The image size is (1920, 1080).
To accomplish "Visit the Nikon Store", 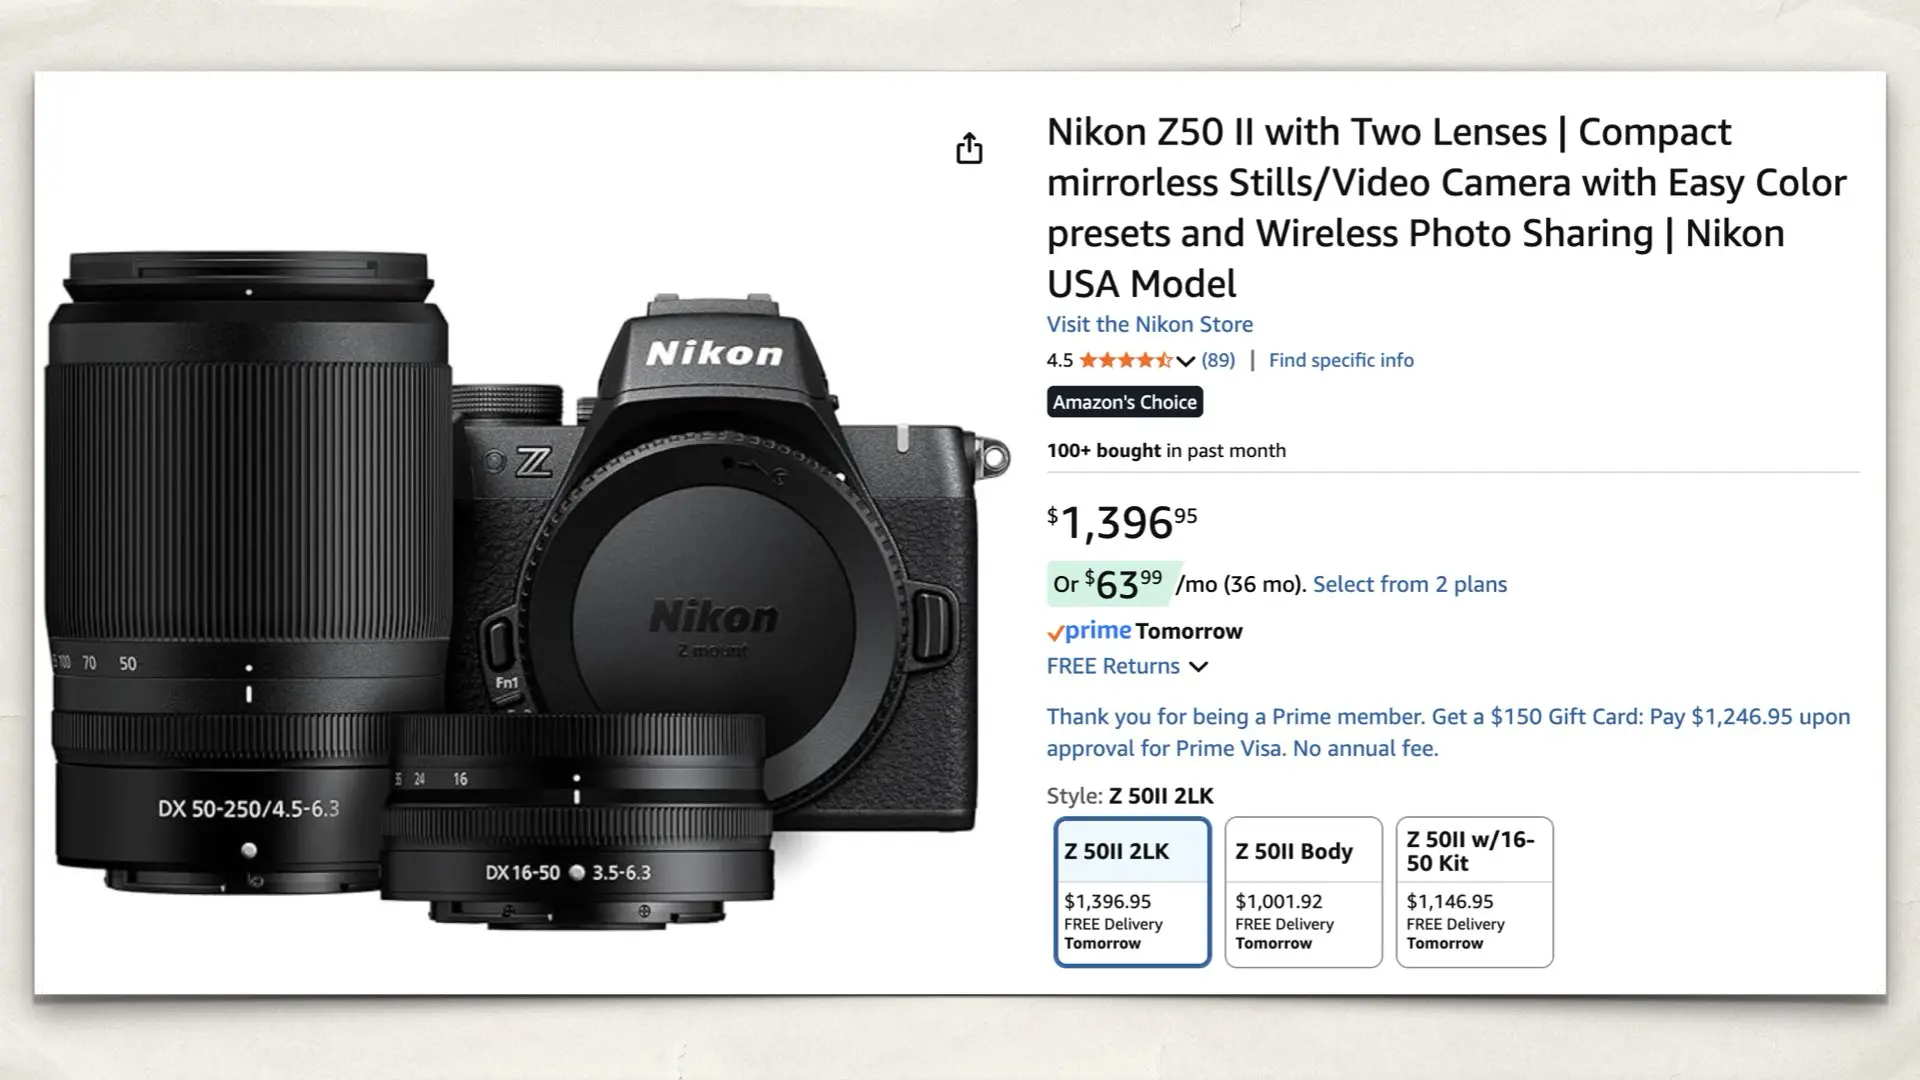I will pos(1149,324).
